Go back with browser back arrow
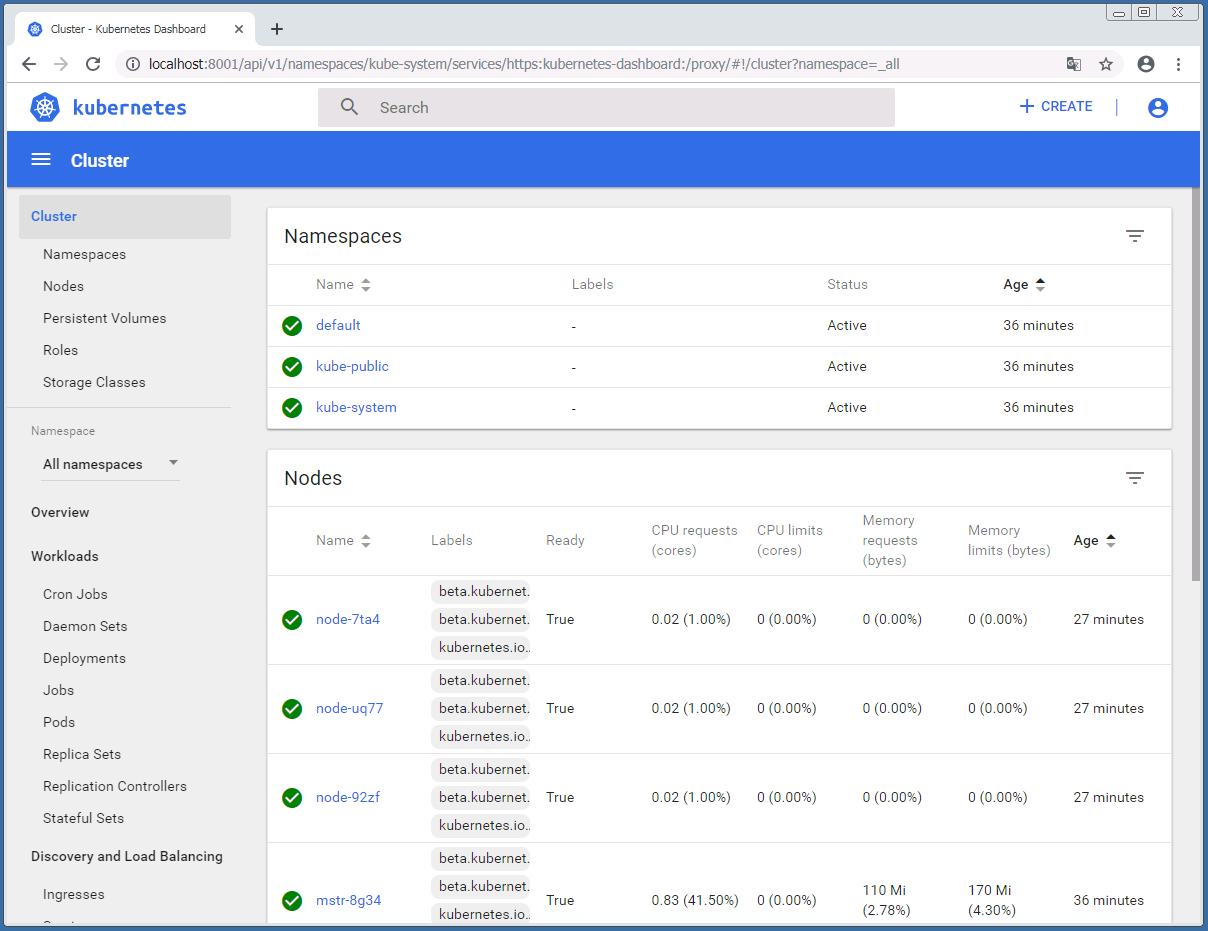Screen dimensions: 1208x931 point(29,64)
